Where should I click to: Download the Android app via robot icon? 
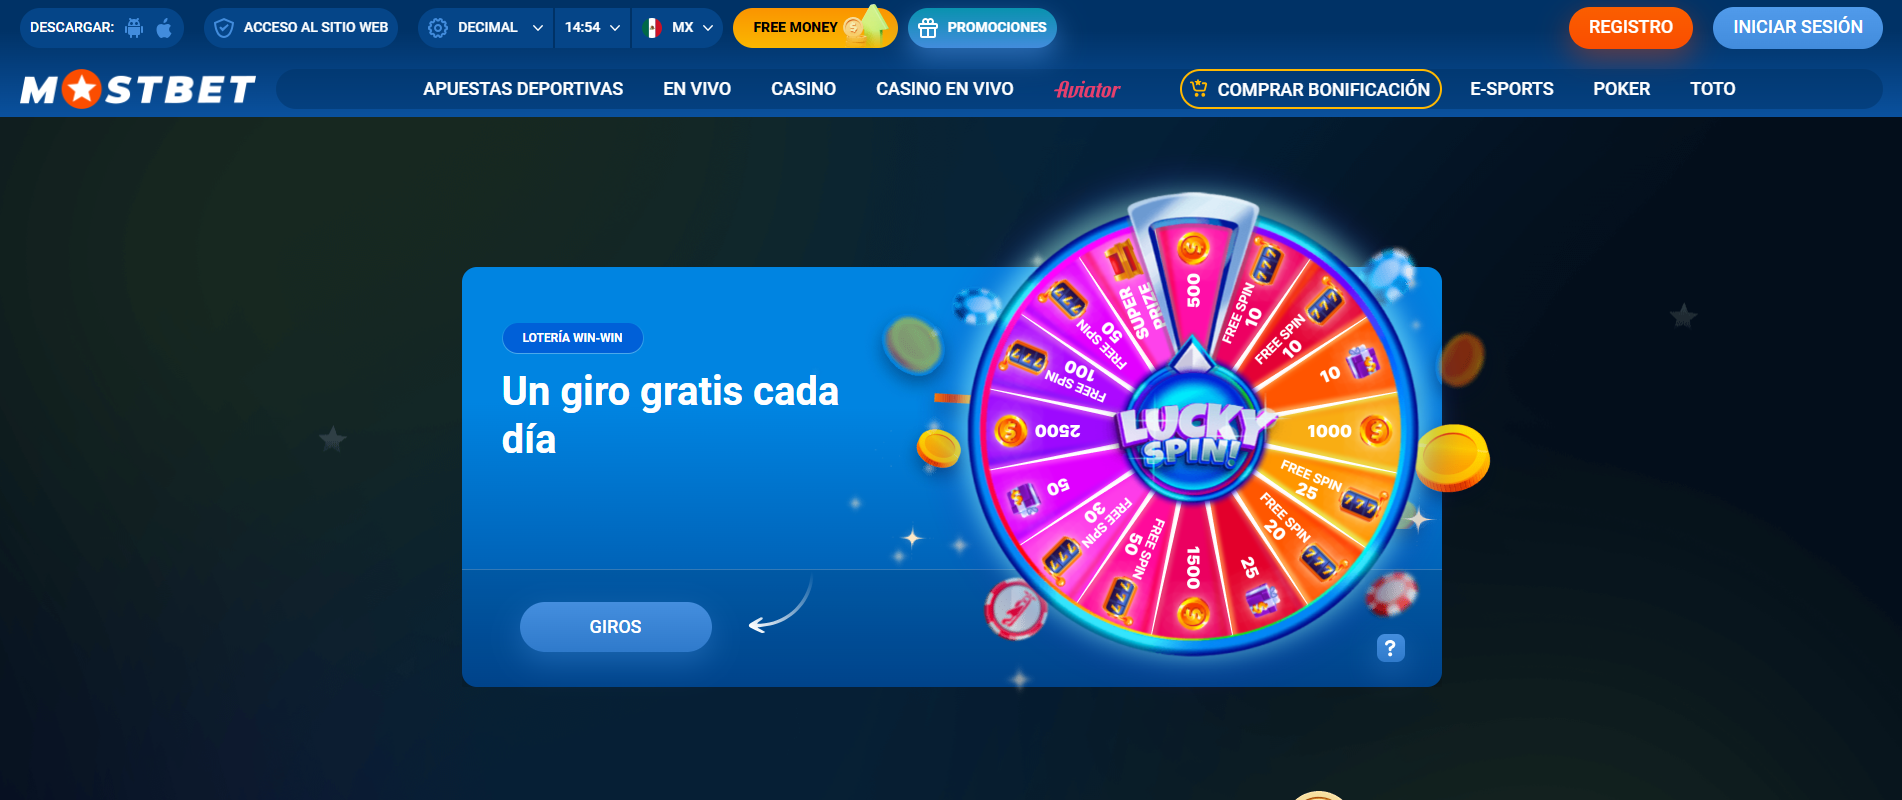point(134,28)
